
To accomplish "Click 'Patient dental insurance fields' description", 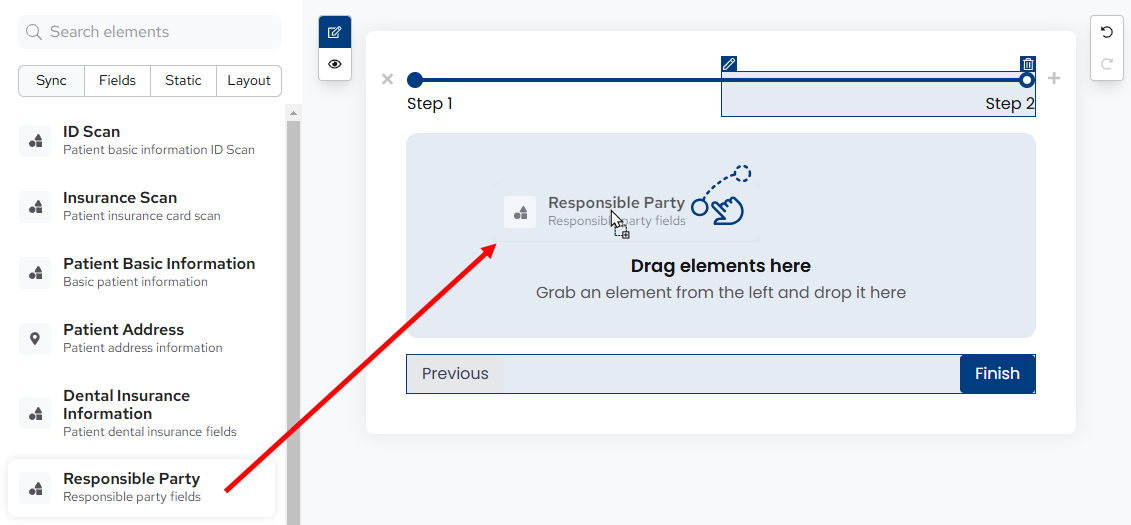I will (x=149, y=432).
